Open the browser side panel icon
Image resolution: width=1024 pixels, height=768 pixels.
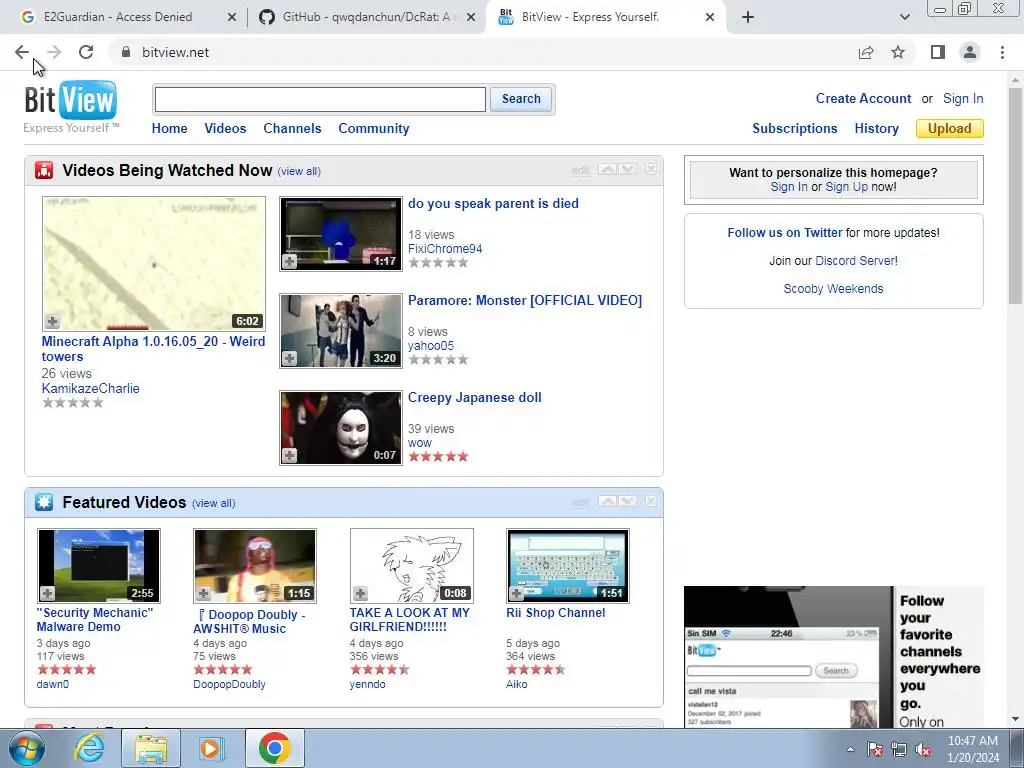pos(938,52)
